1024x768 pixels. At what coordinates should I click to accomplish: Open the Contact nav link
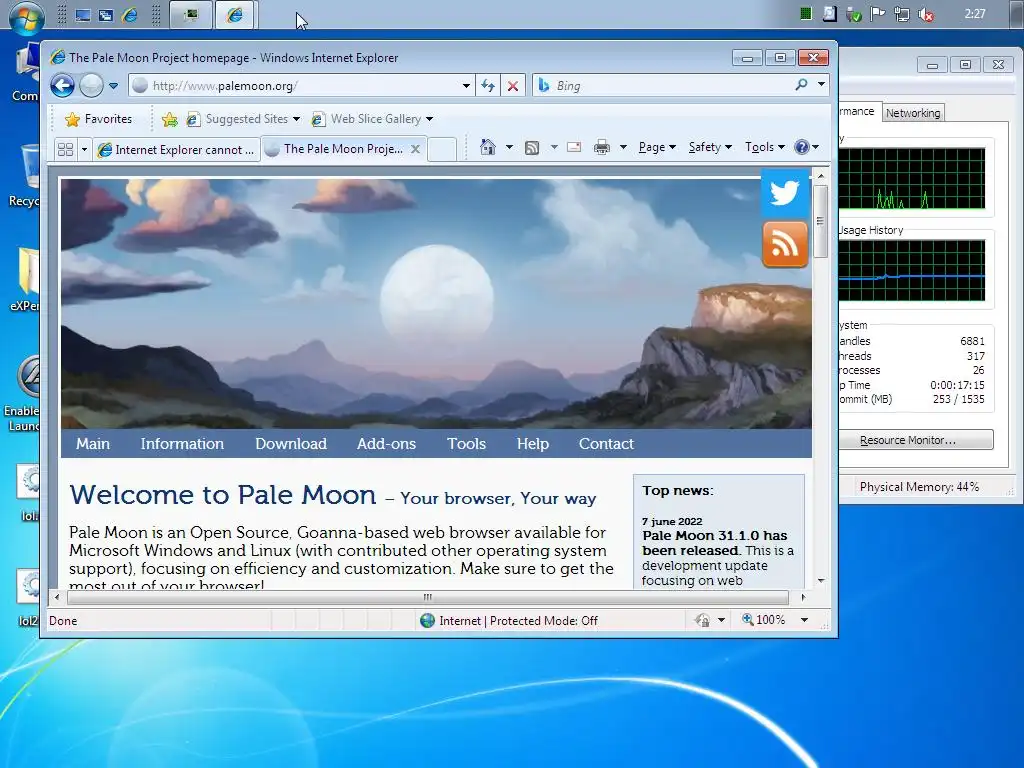point(606,443)
